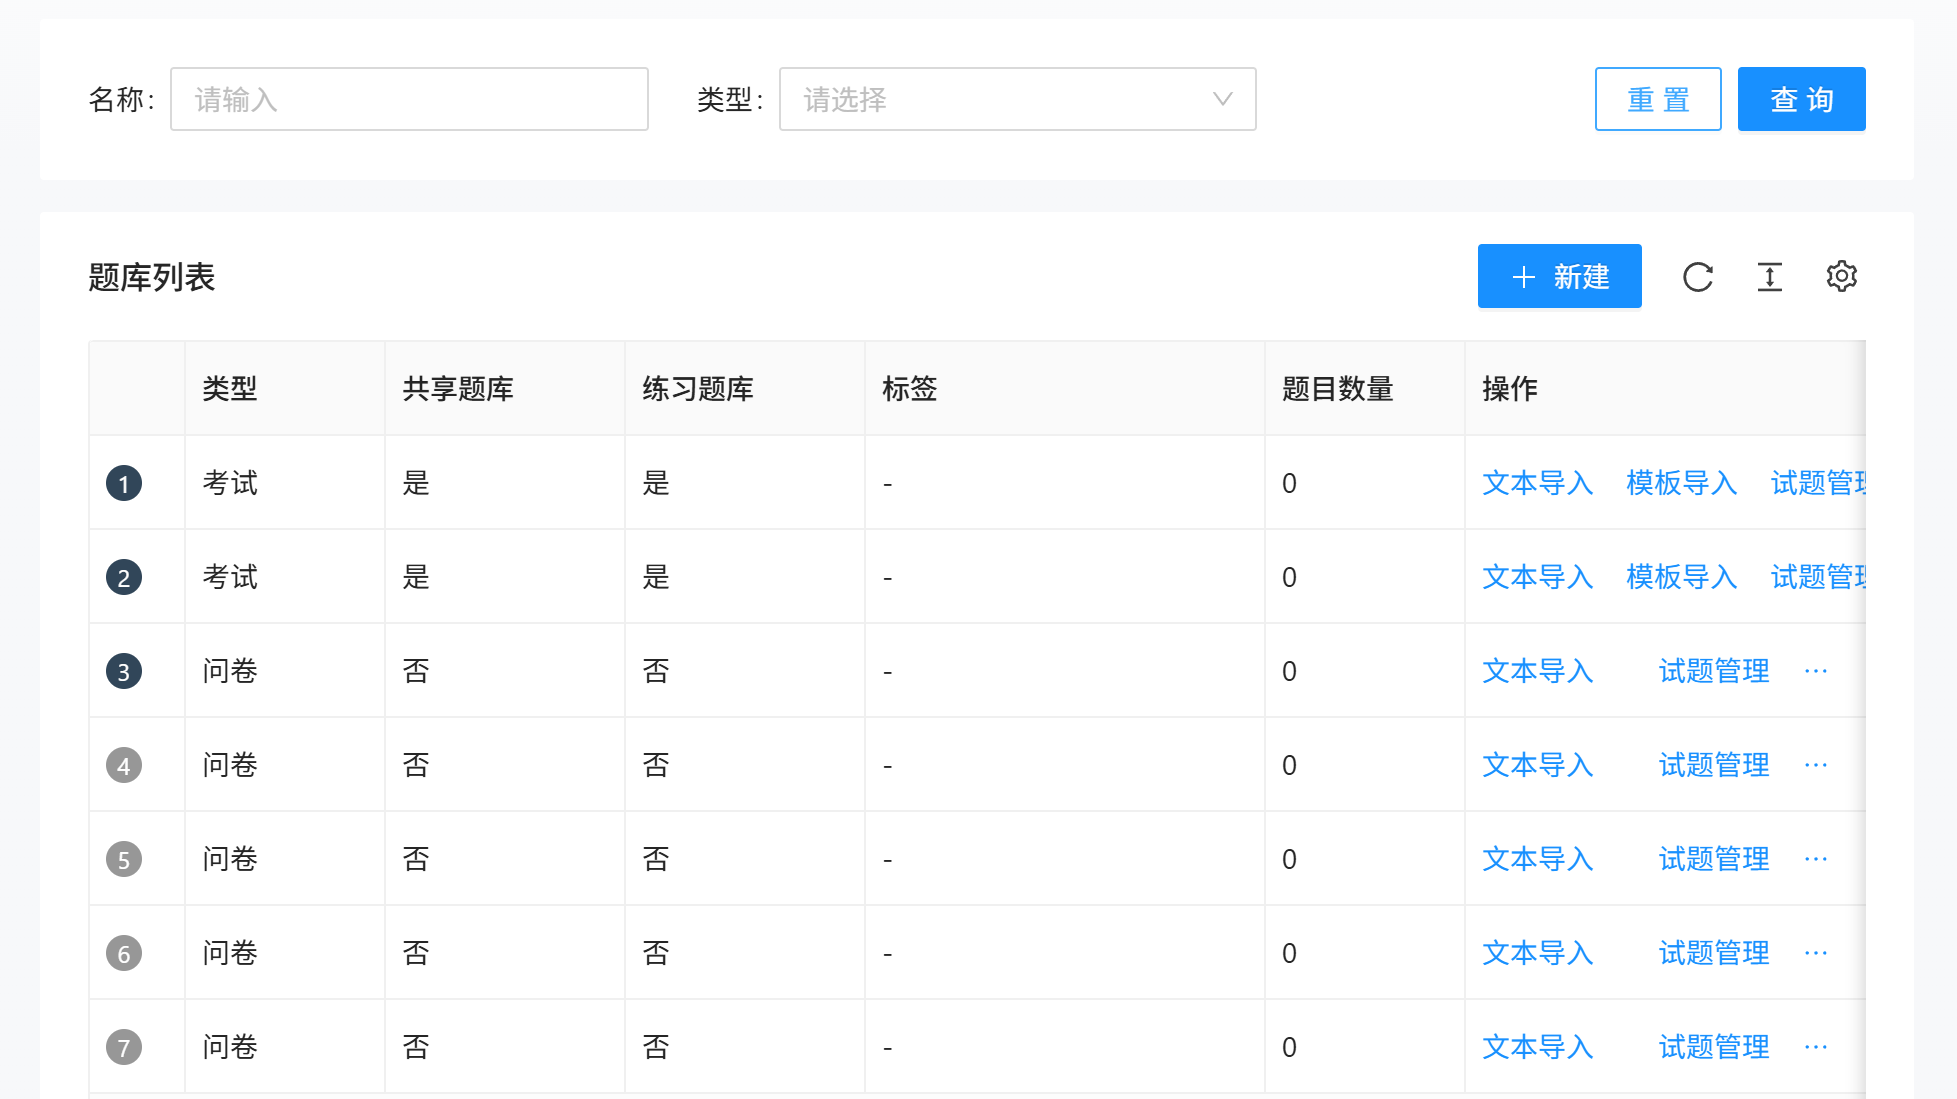1957x1099 pixels.
Task: Open more actions ellipsis in row 3
Action: click(x=1816, y=671)
